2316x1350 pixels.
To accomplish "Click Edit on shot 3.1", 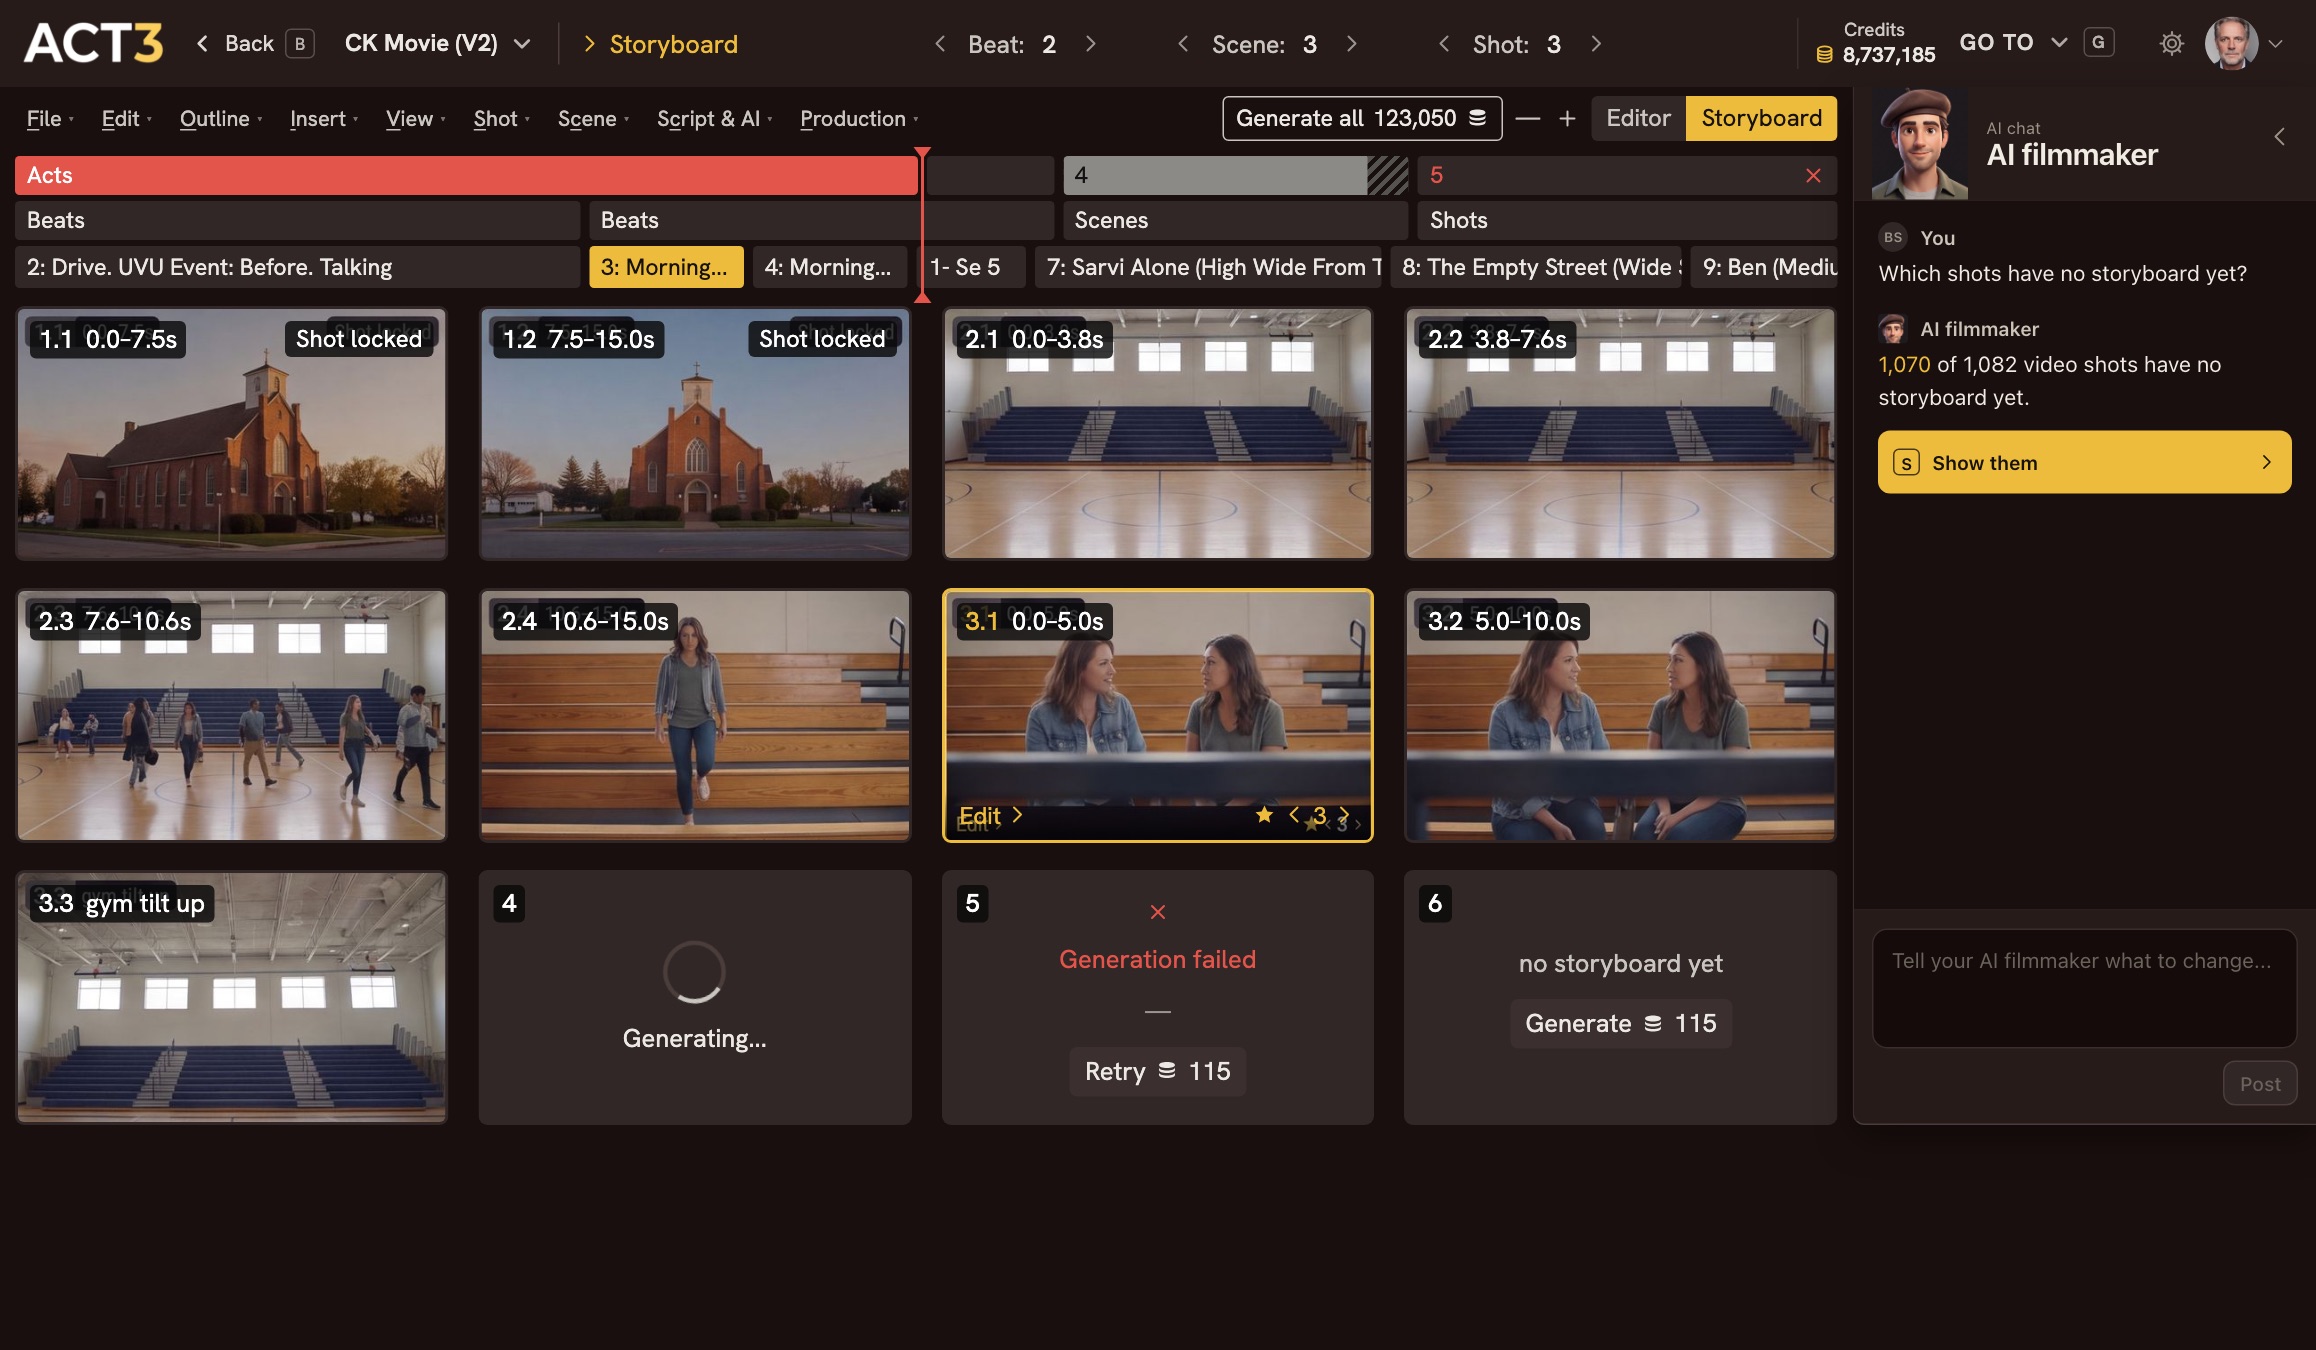I will (x=990, y=815).
